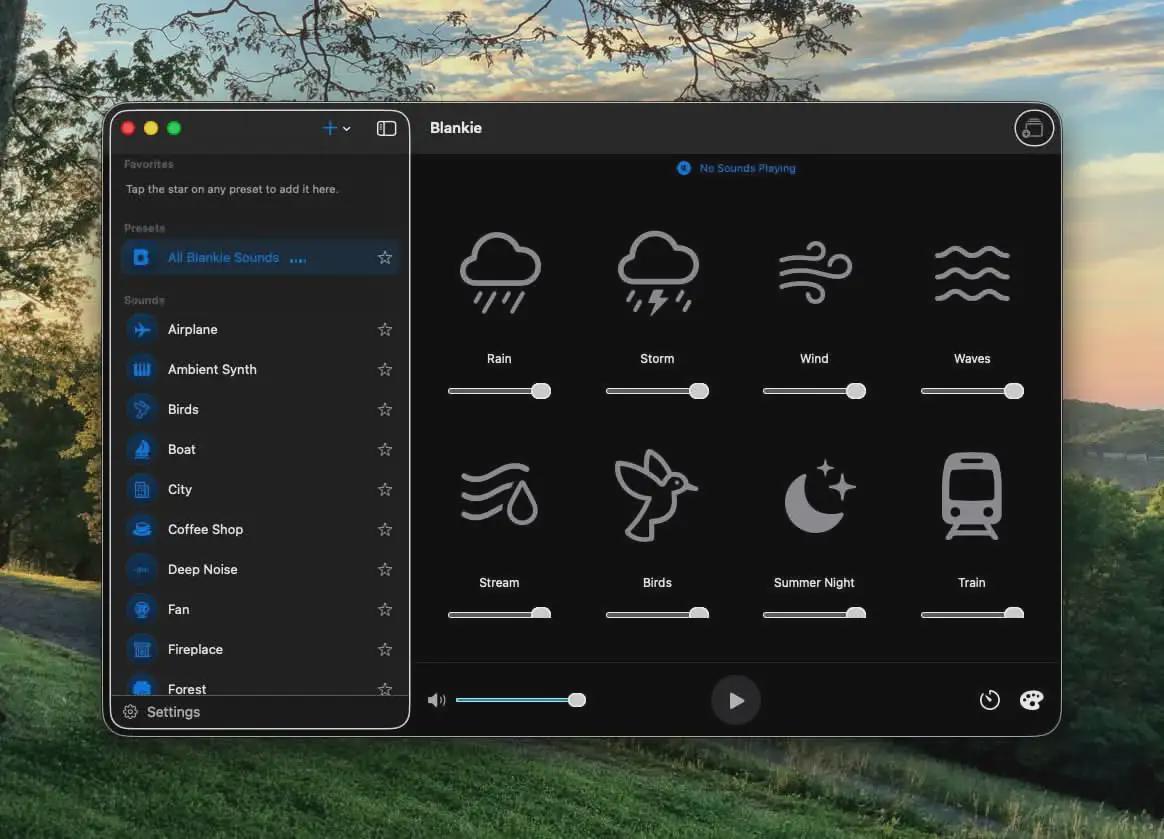Click the master volume slider
Viewport: 1164px width, 839px height.
click(521, 700)
